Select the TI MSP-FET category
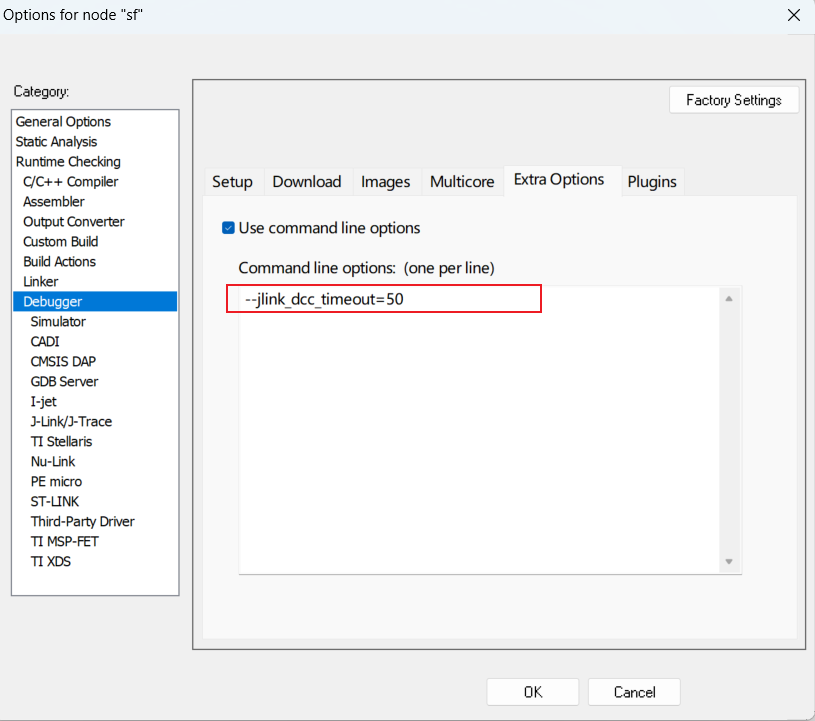This screenshot has height=721, width=815. tap(64, 541)
